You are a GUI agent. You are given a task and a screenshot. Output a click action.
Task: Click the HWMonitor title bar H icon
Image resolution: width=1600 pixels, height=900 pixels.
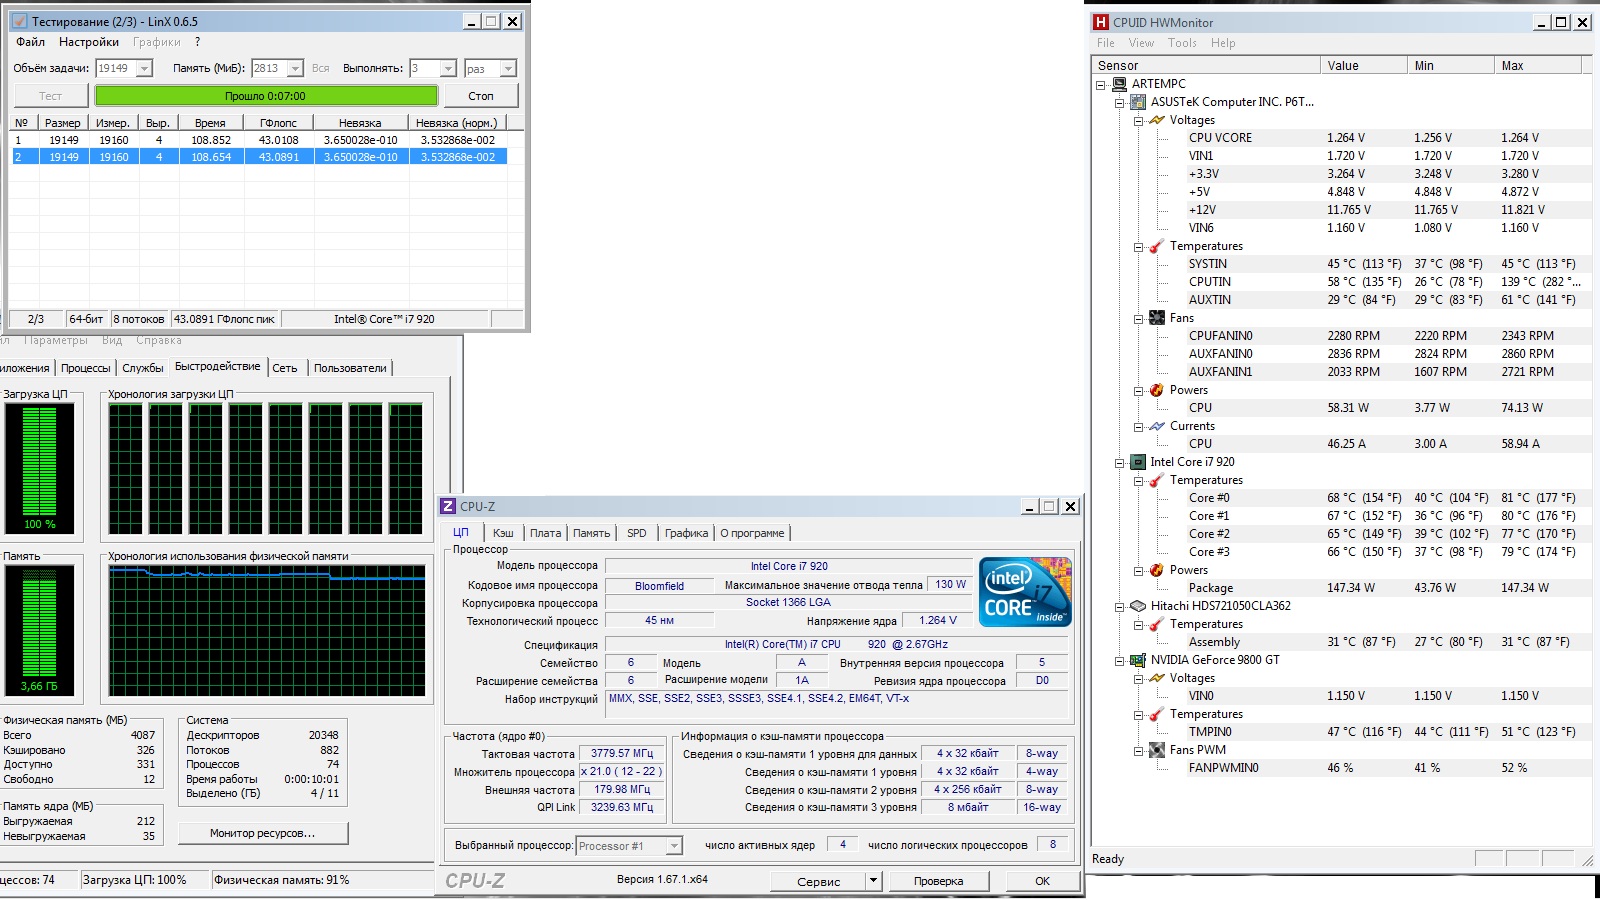click(x=1101, y=22)
